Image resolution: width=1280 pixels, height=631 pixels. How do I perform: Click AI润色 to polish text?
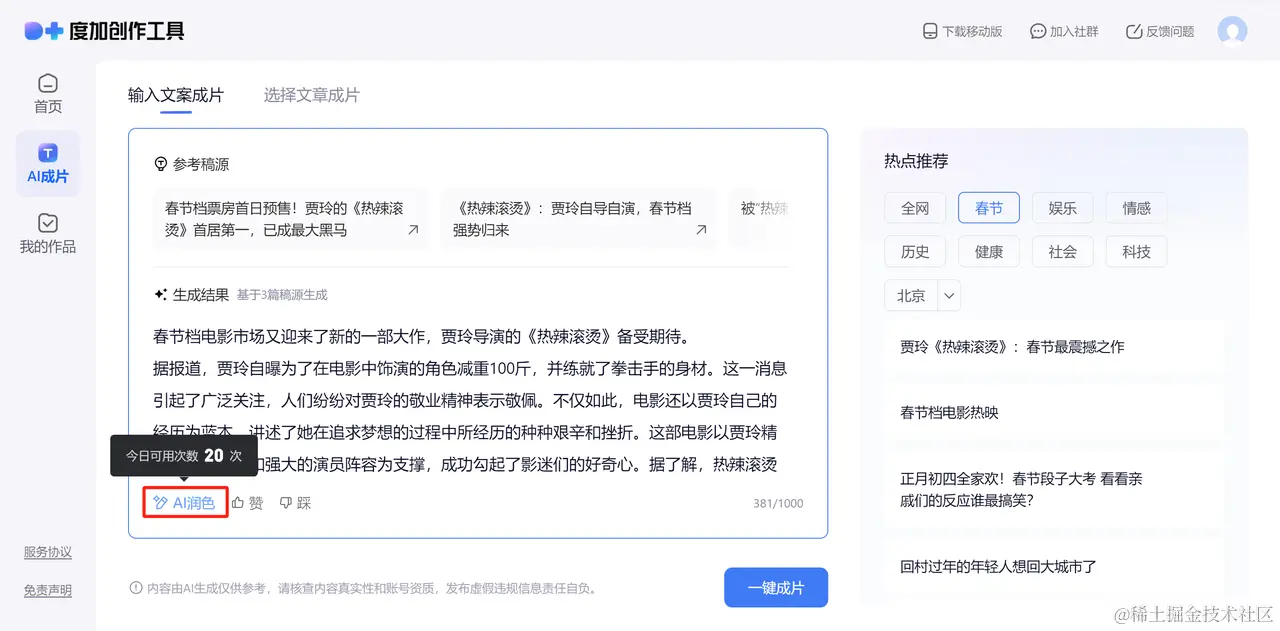[185, 503]
